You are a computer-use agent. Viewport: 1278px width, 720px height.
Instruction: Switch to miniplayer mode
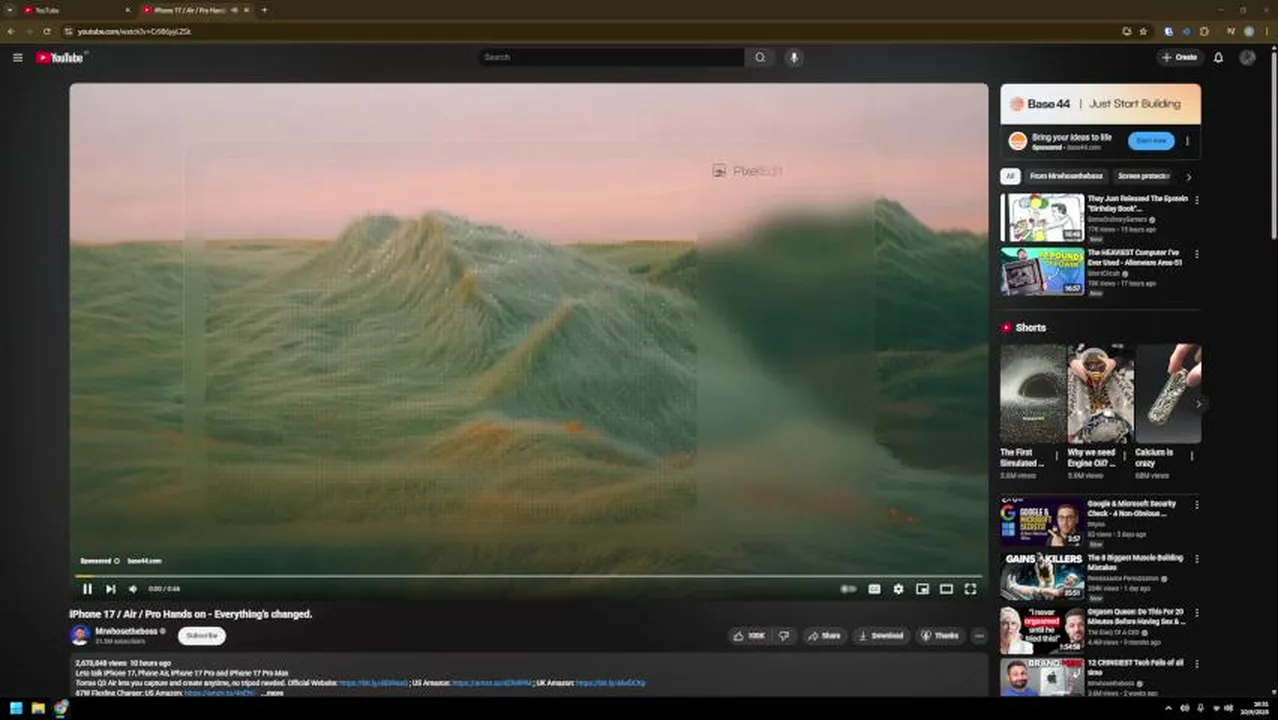tap(922, 589)
